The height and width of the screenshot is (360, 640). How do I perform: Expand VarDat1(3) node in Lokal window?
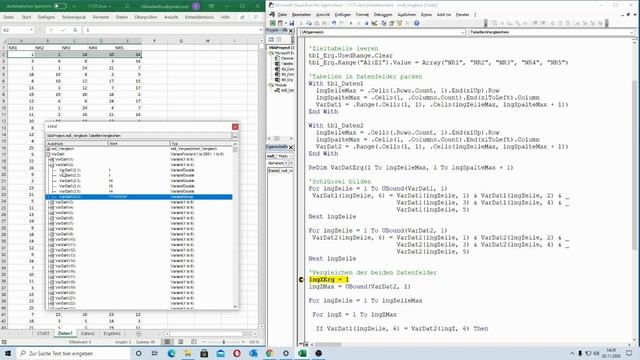(52, 202)
